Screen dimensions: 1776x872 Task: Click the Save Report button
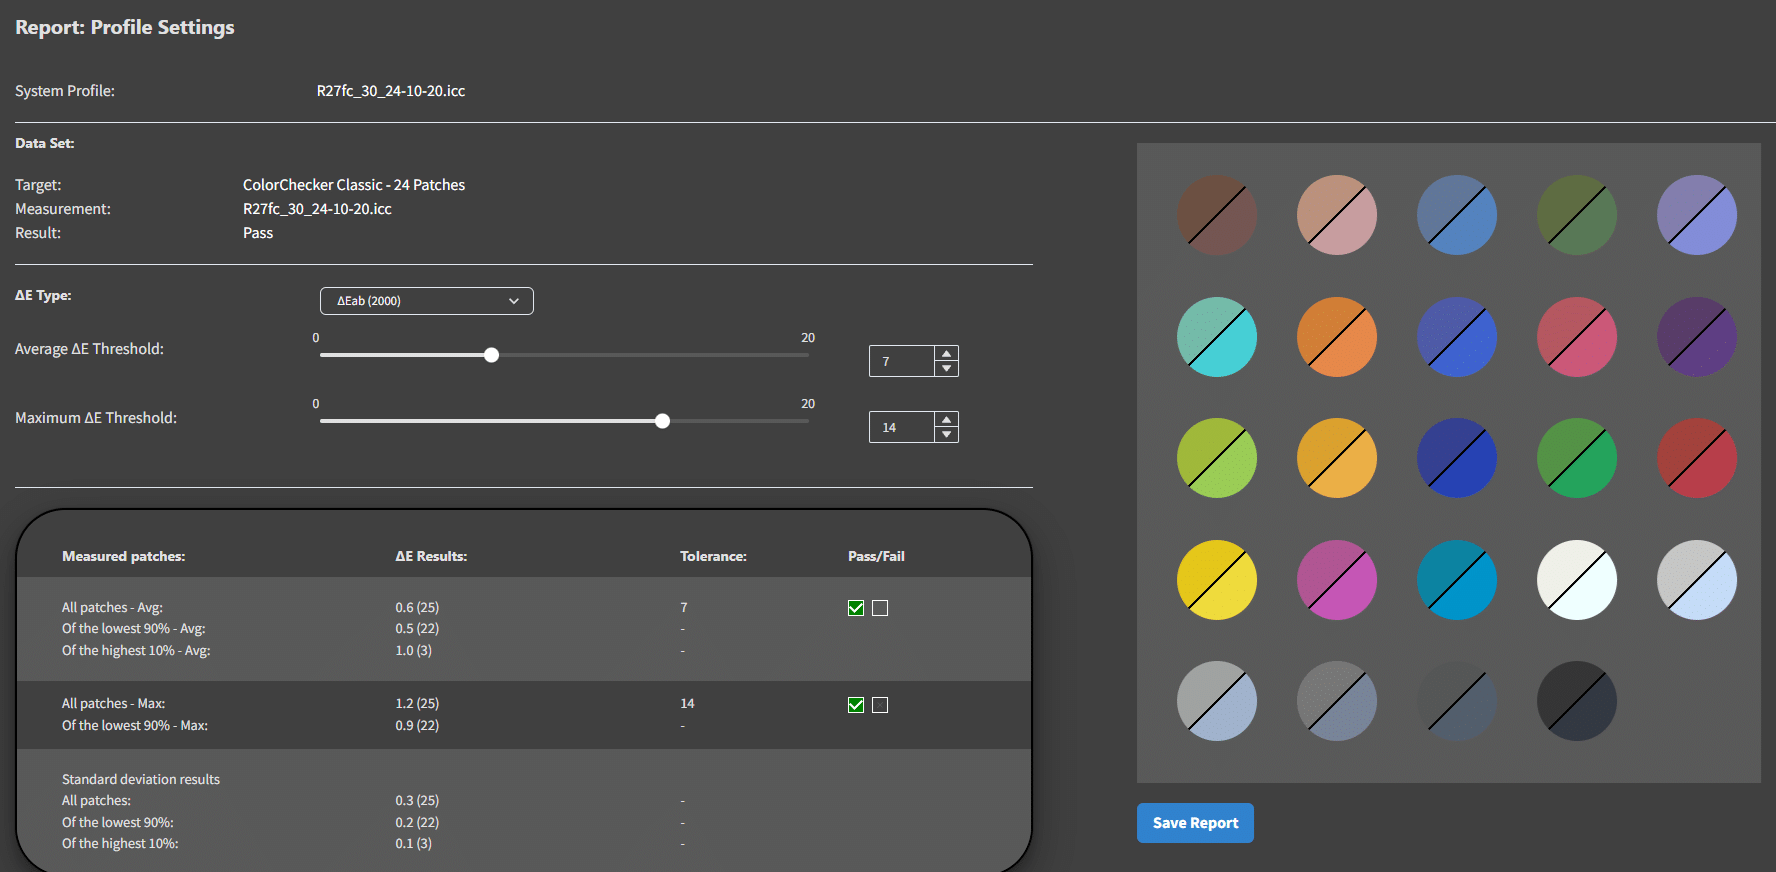tap(1194, 823)
